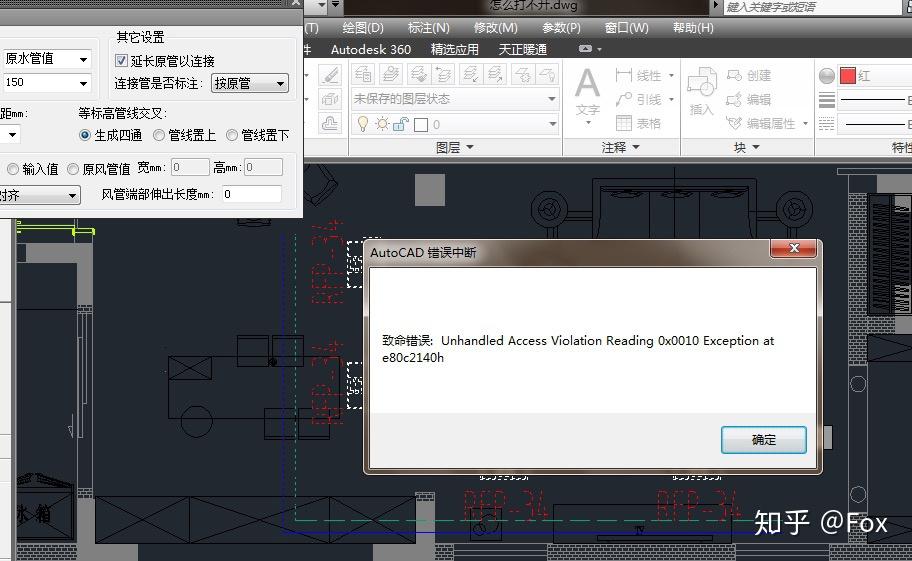Open the 帮助(H) menu
This screenshot has width=912, height=561.
pos(693,28)
